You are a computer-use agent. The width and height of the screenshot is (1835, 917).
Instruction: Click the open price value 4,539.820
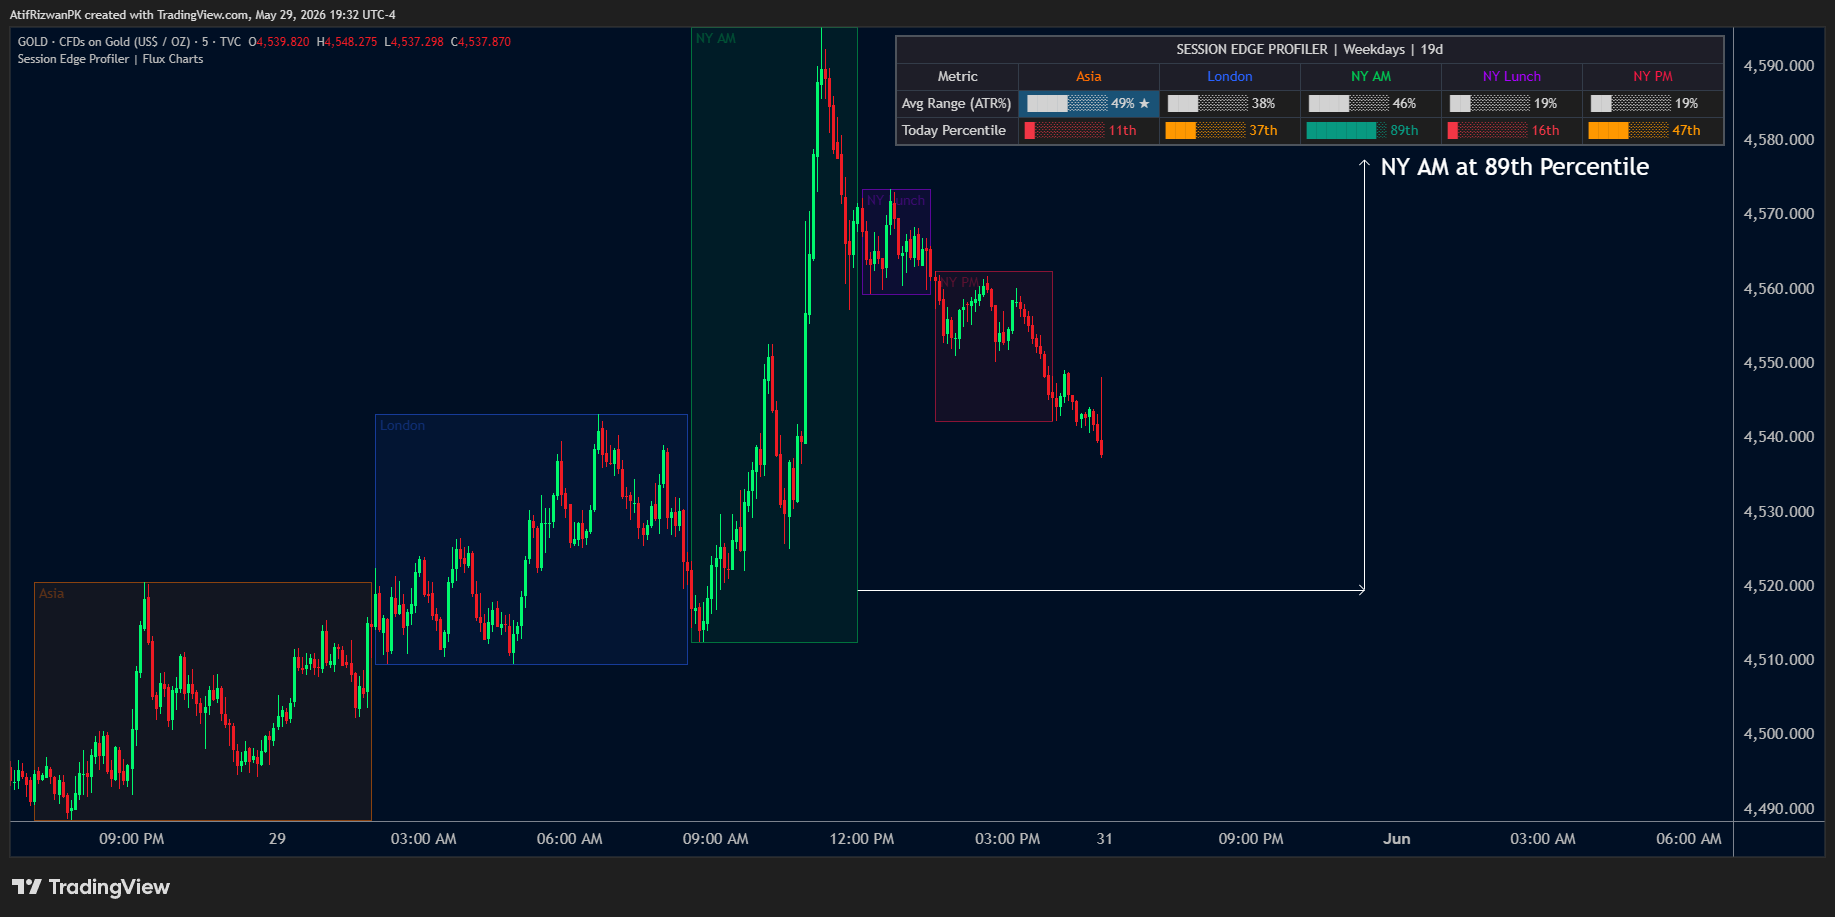[x=283, y=42]
